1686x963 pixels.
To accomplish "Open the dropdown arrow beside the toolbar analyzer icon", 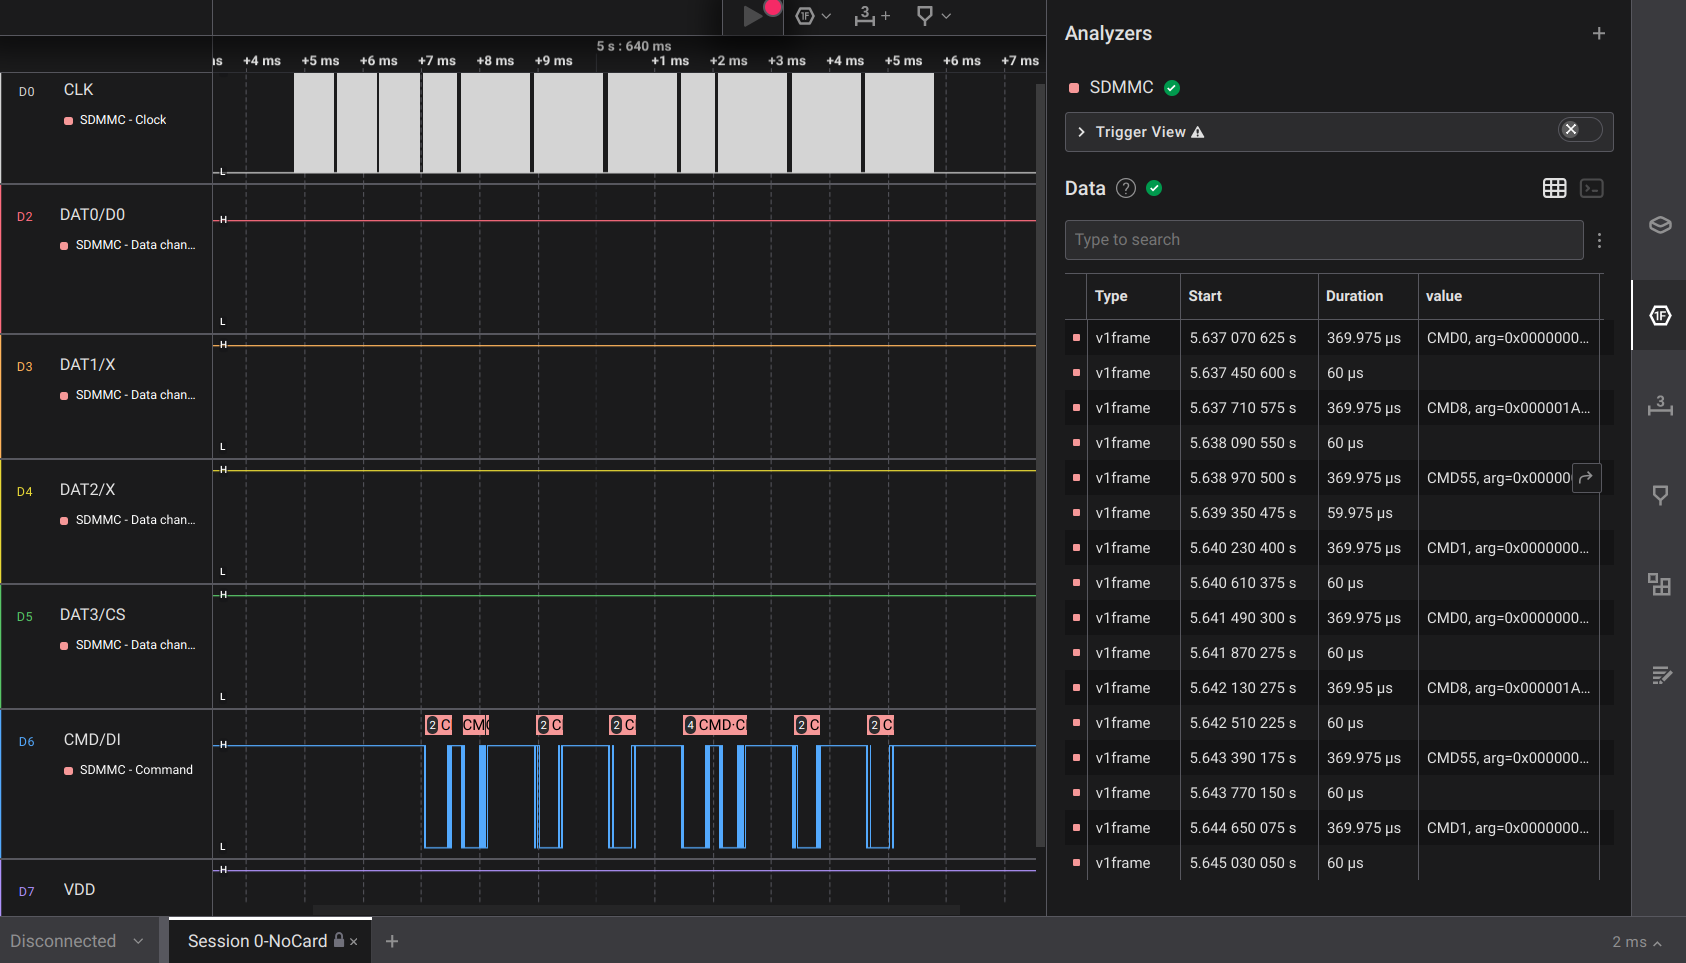I will pyautogui.click(x=826, y=16).
